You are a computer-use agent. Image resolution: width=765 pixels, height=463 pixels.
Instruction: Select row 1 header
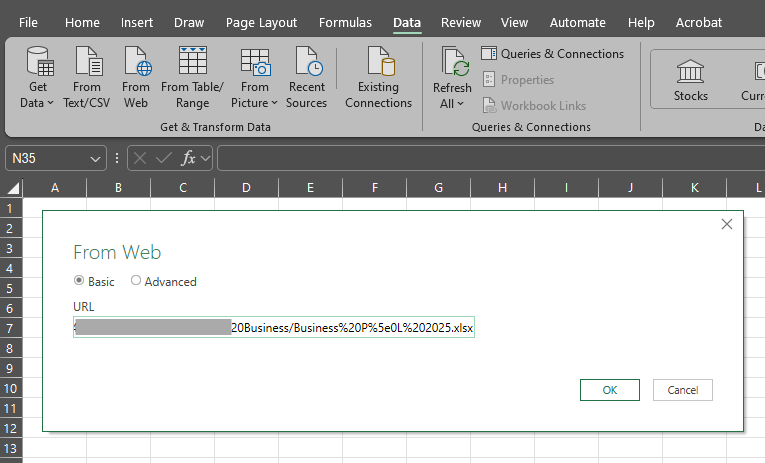click(11, 208)
